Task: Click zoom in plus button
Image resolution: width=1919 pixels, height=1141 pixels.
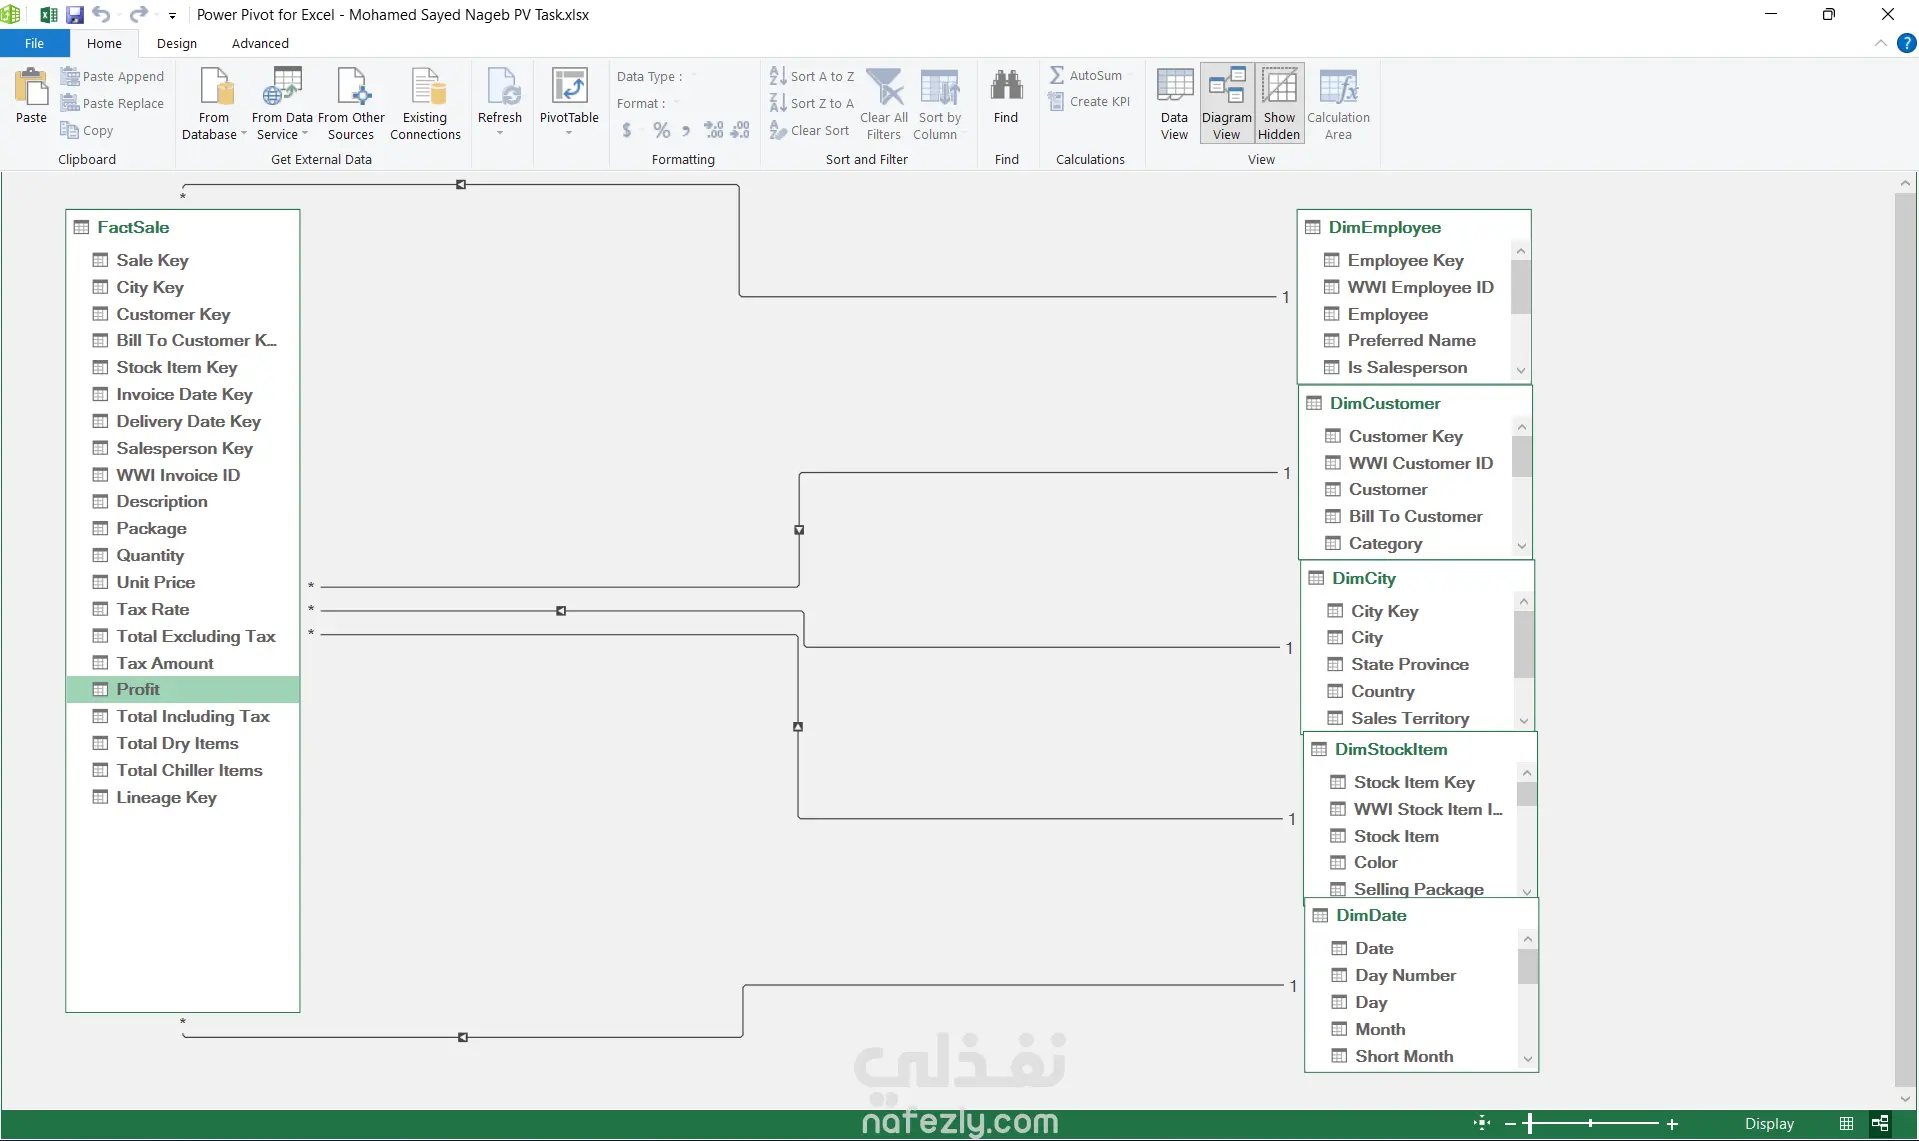Action: (x=1672, y=1123)
